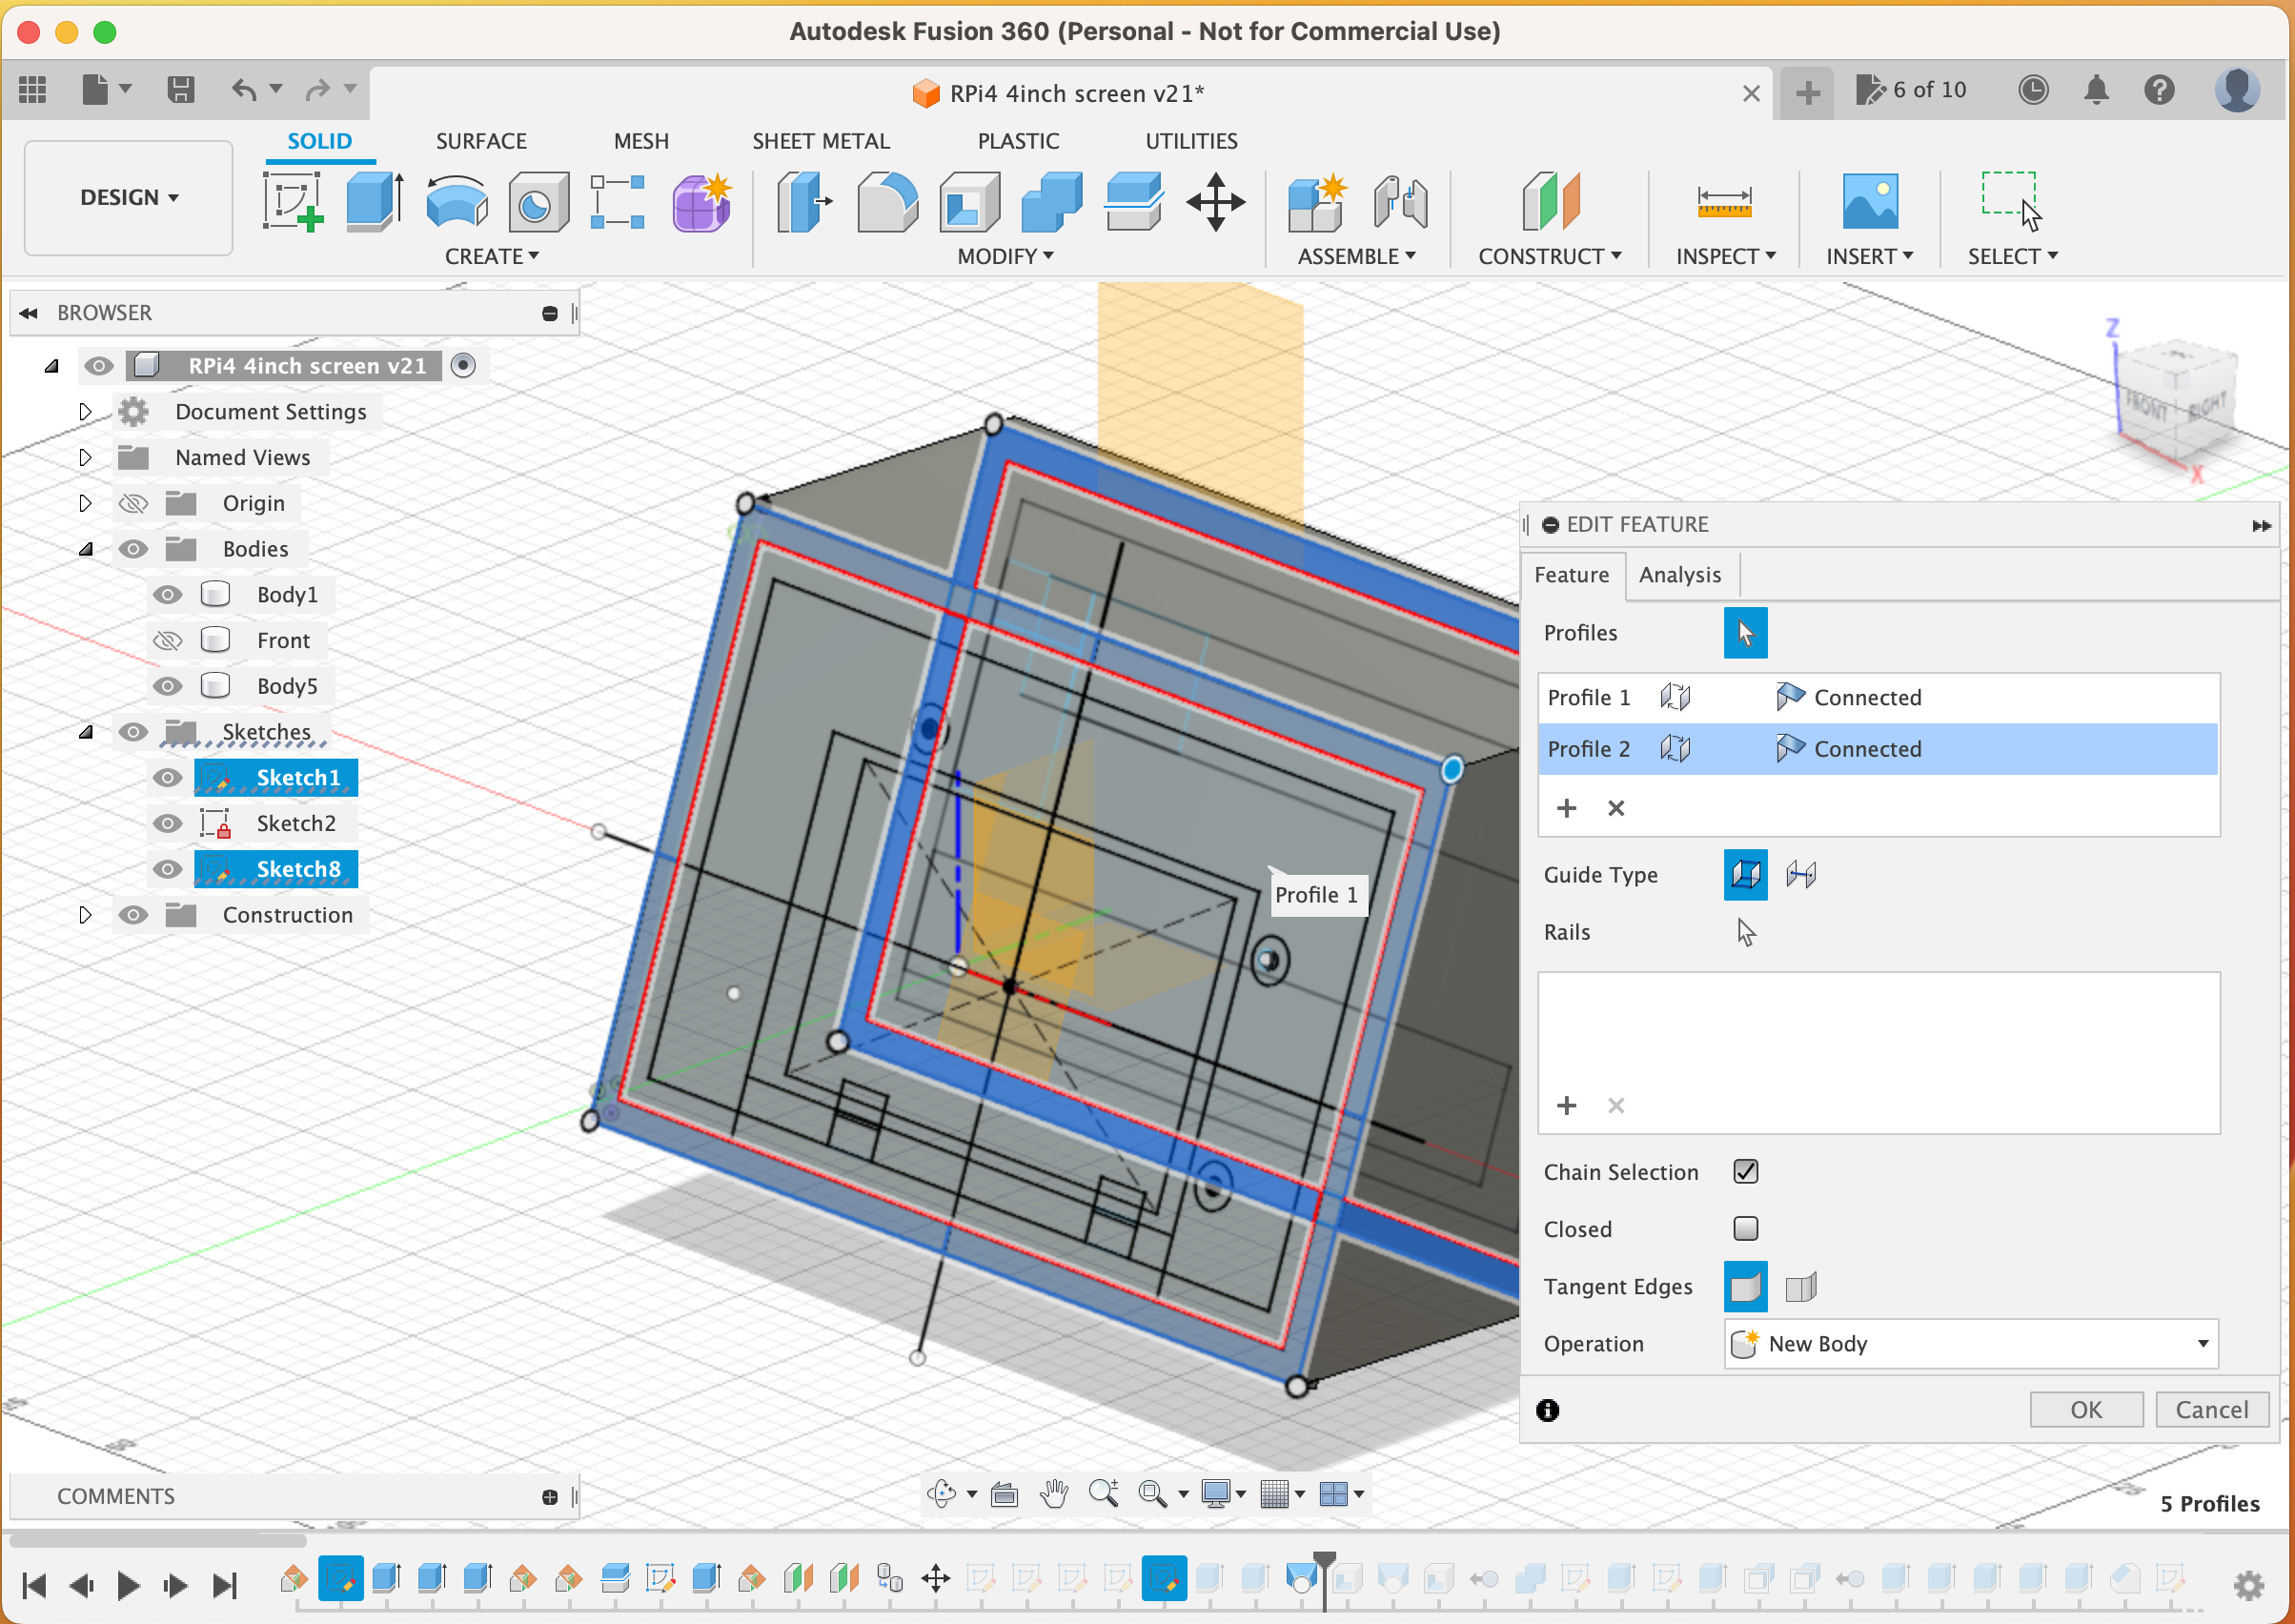Select the Hole tool
This screenshot has width=2295, height=1624.
click(x=538, y=201)
